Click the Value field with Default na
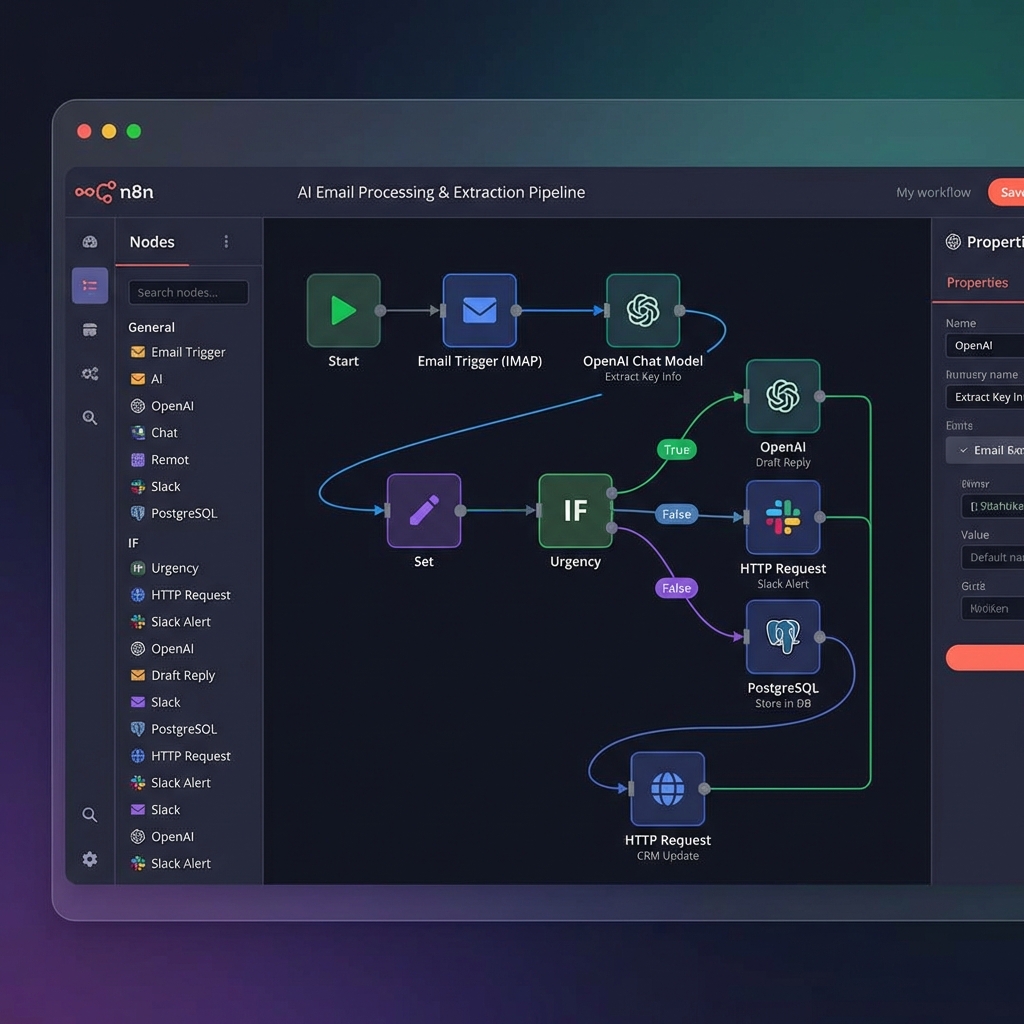Screen dimensions: 1024x1024 coord(993,557)
